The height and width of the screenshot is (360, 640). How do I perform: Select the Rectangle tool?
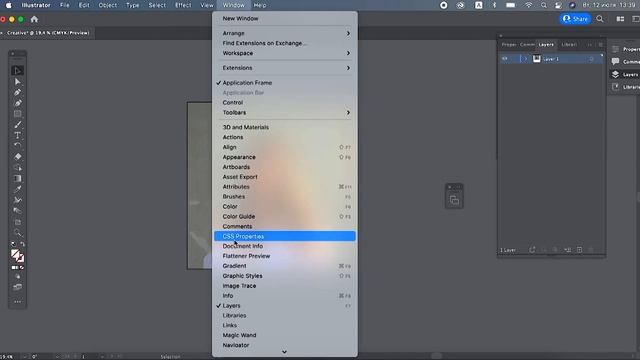click(17, 114)
